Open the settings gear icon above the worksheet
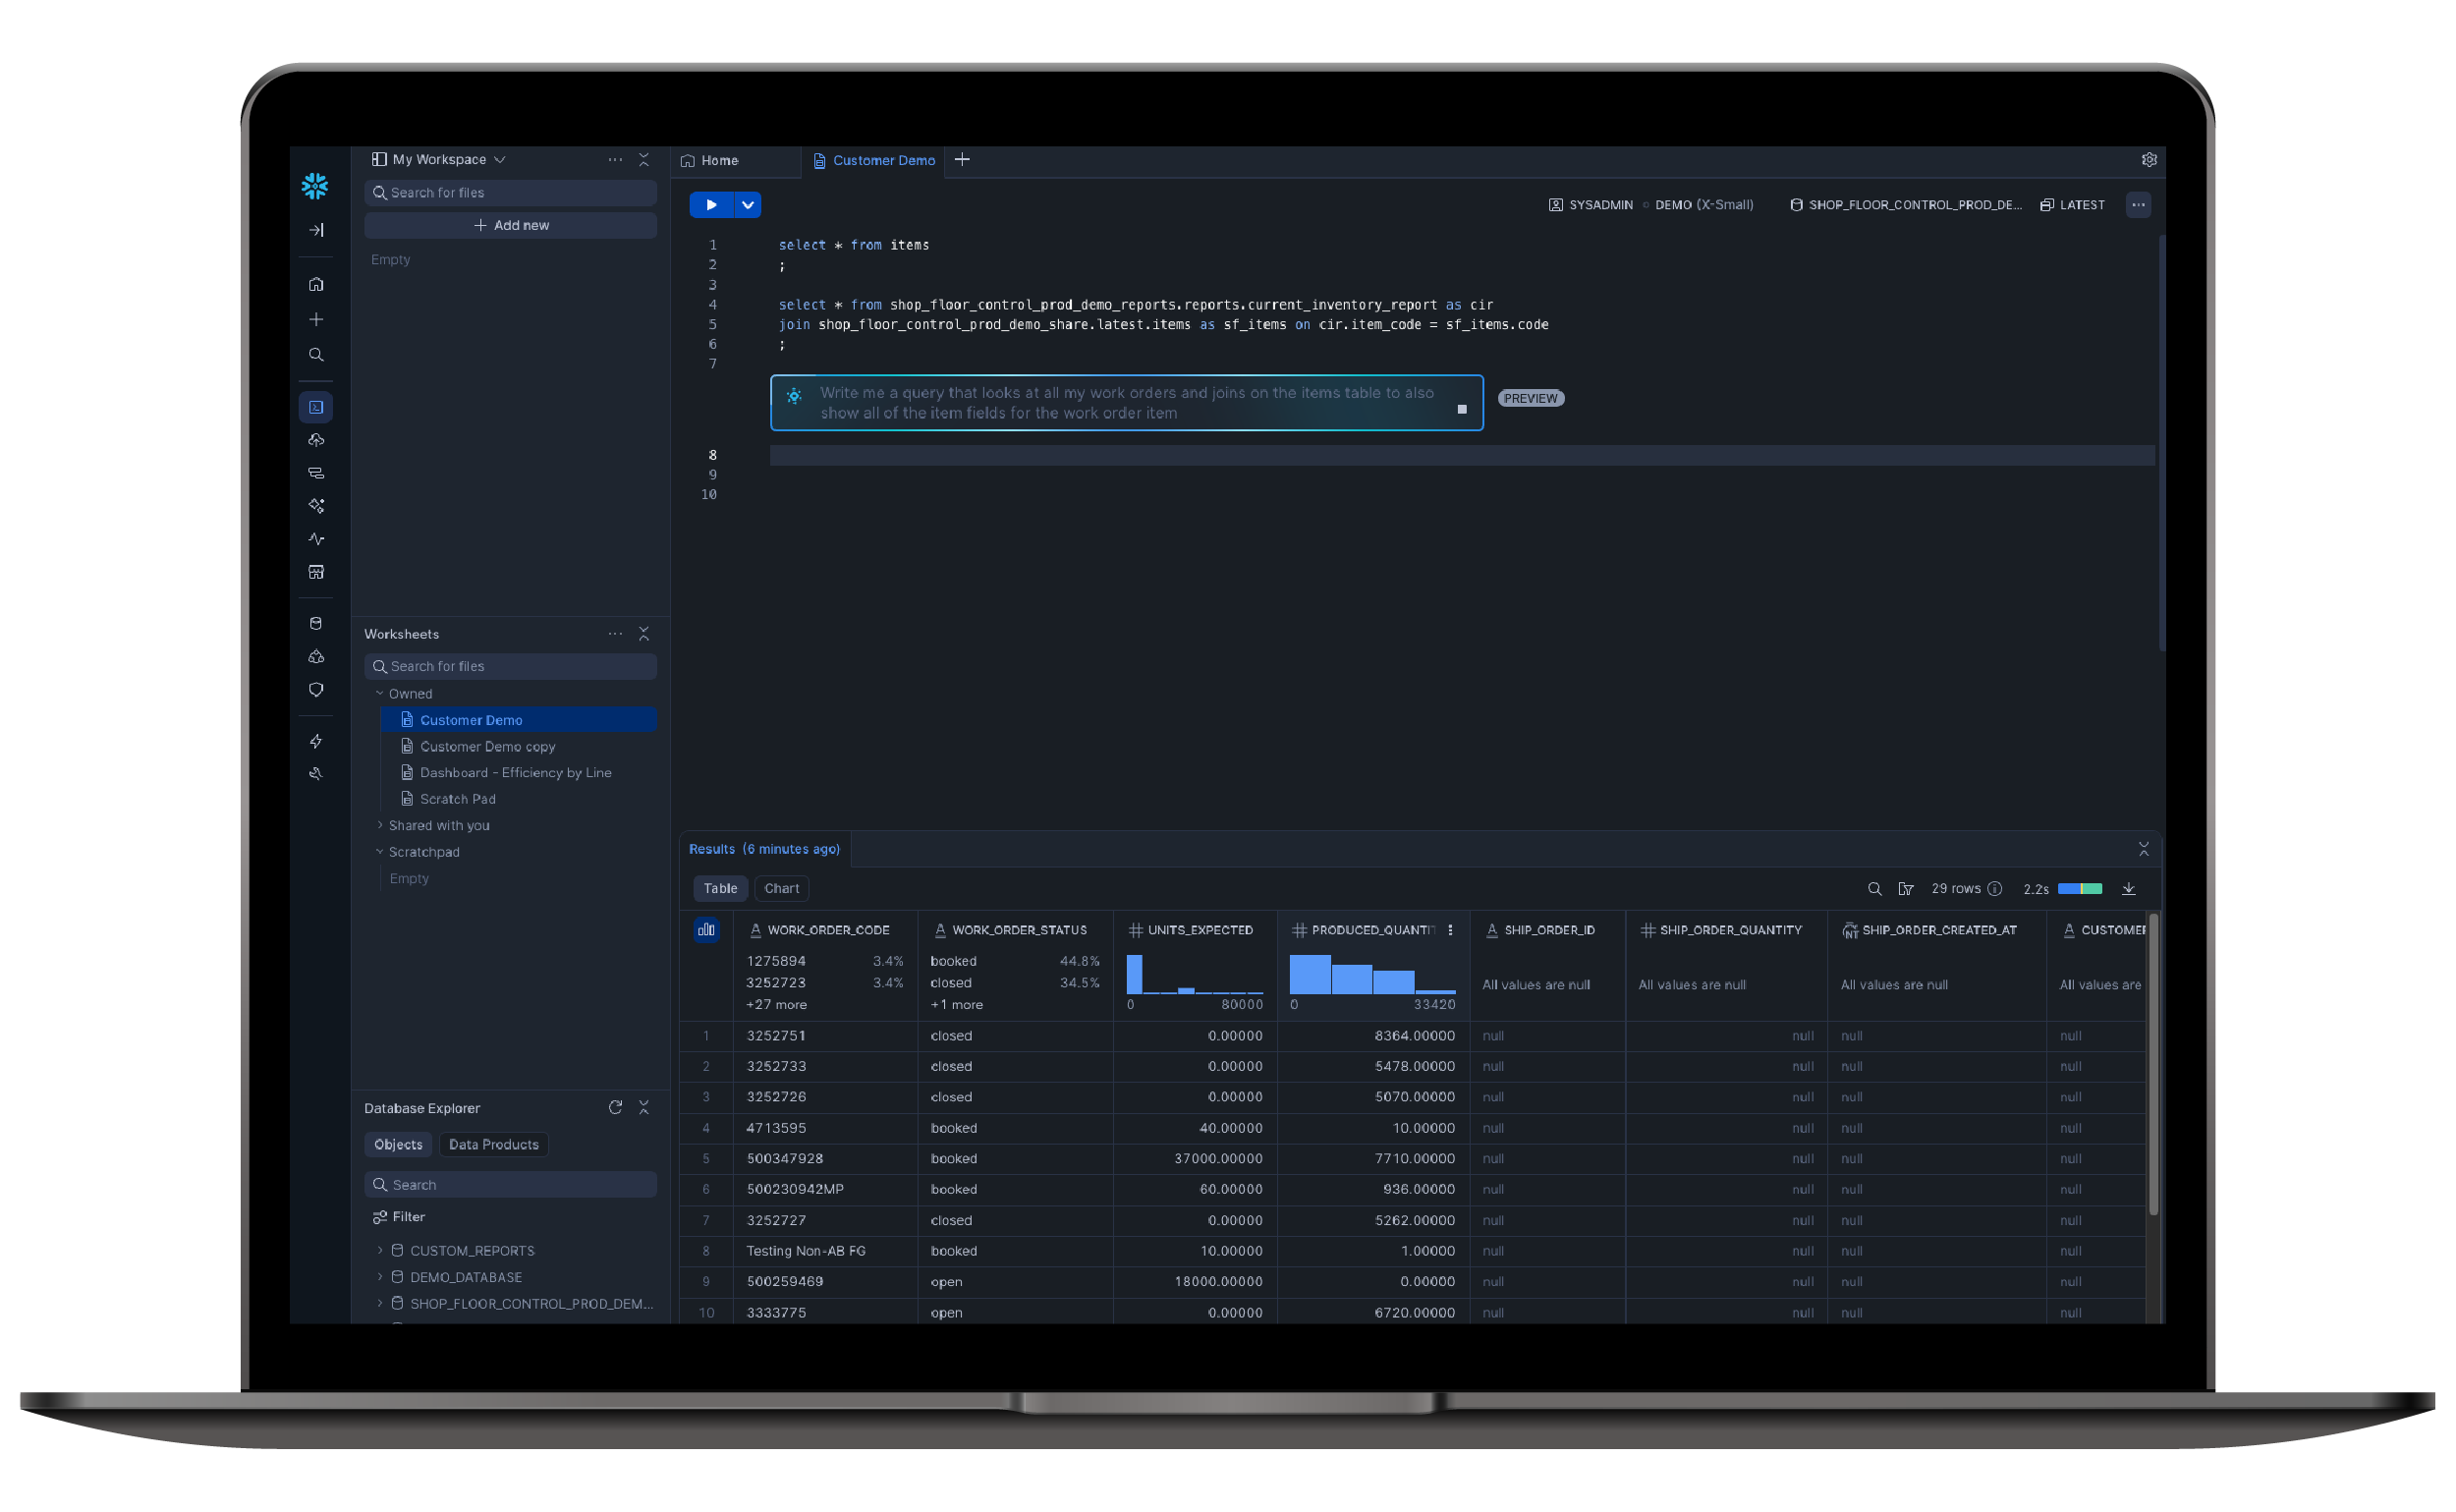Image resolution: width=2456 pixels, height=1512 pixels. pyautogui.click(x=2150, y=160)
